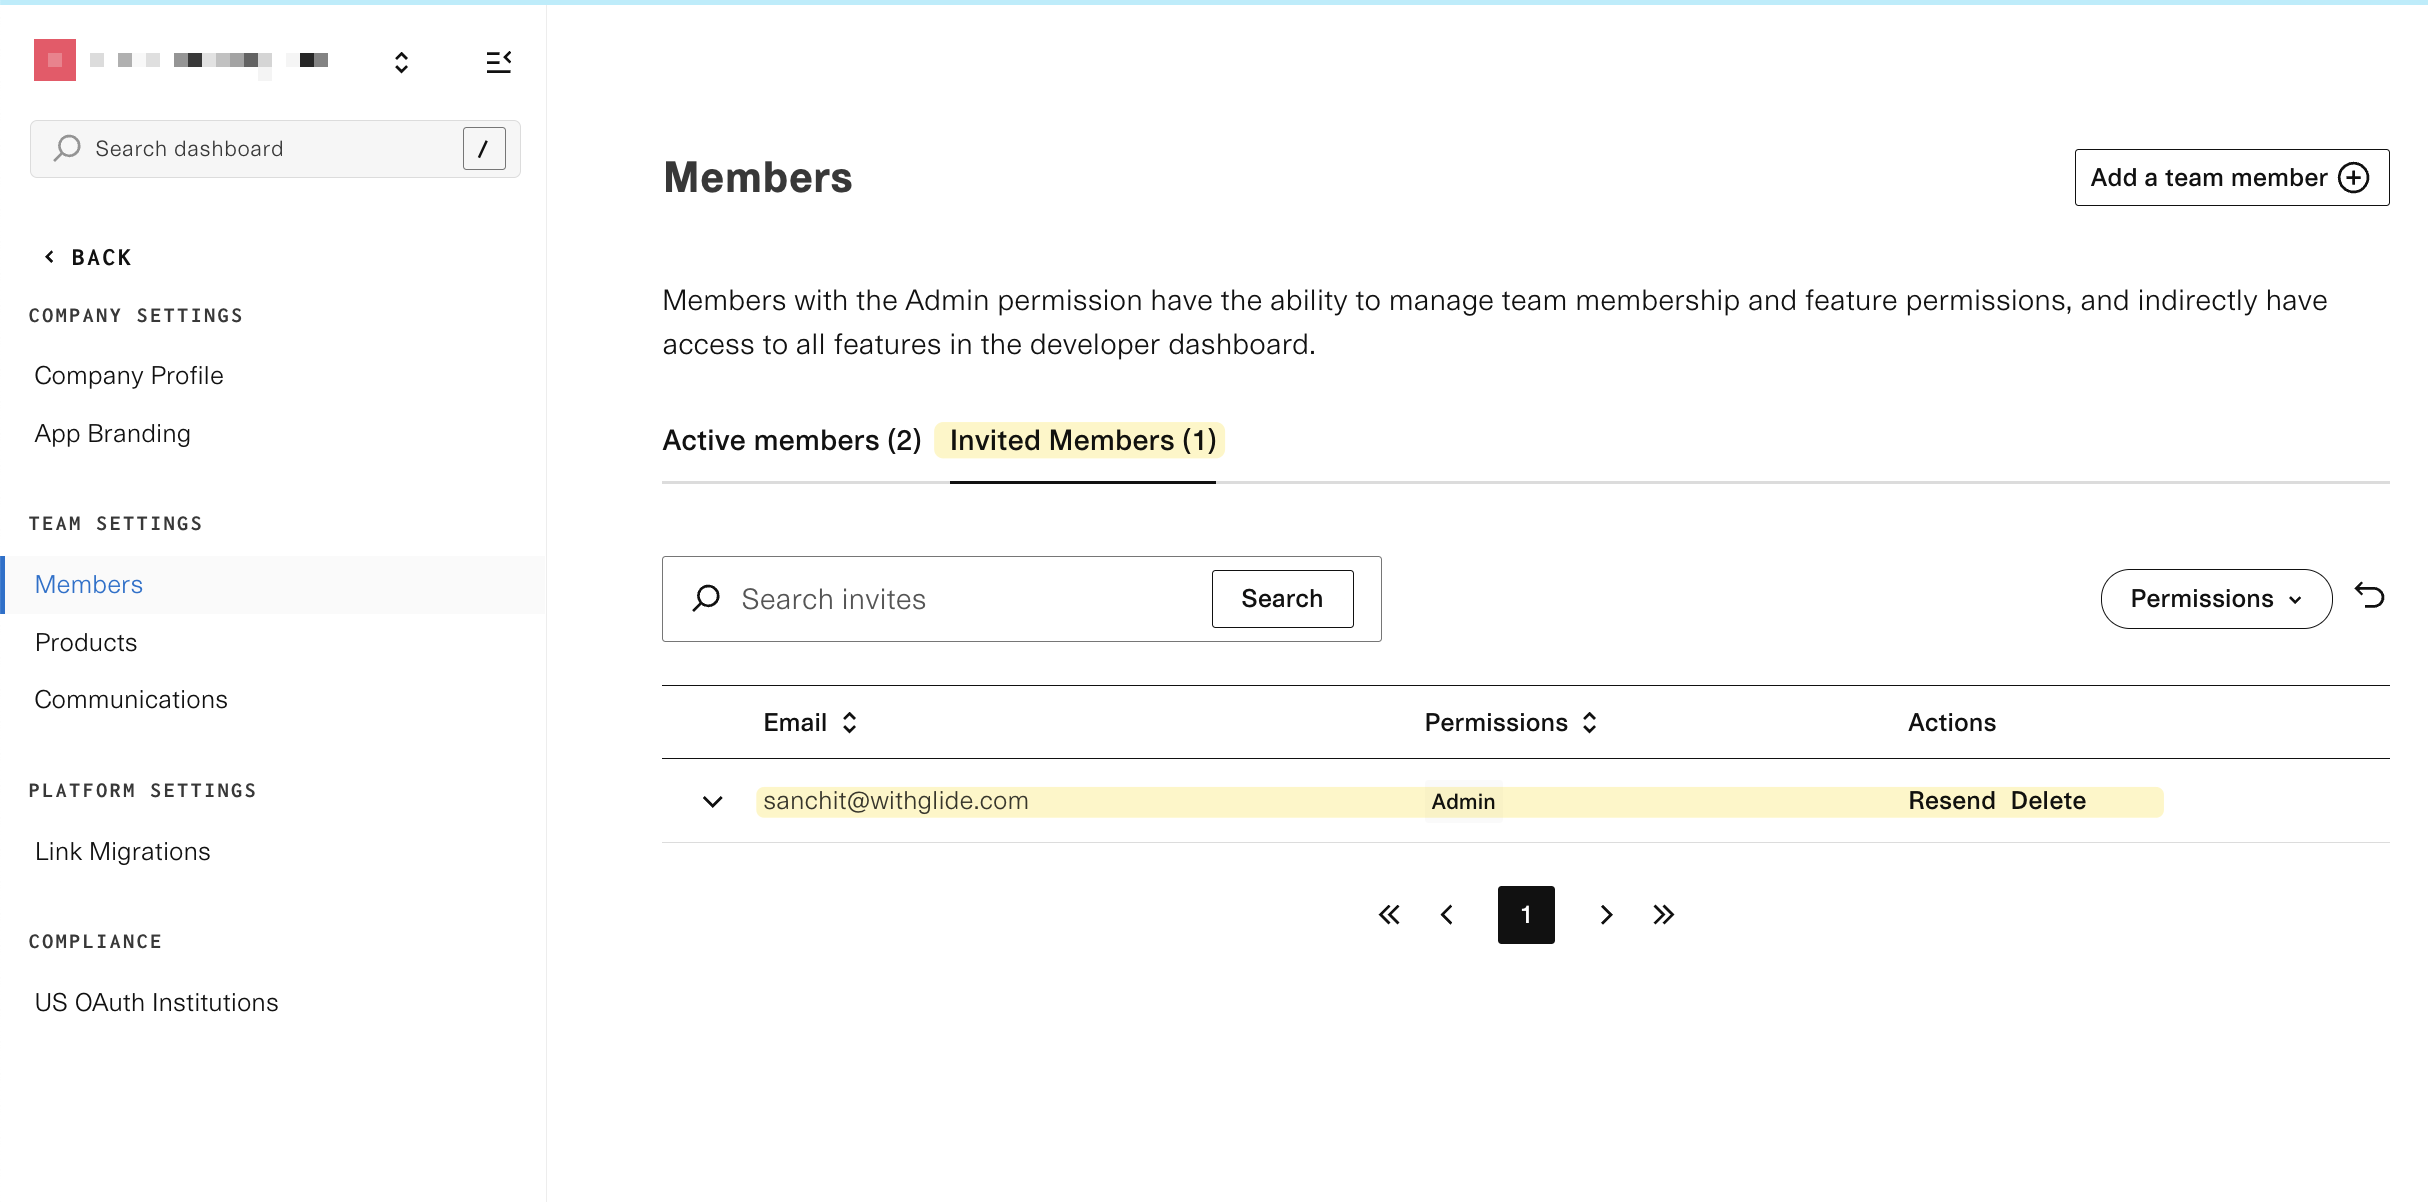
Task: Go to the next page using the right arrow
Action: point(1606,914)
